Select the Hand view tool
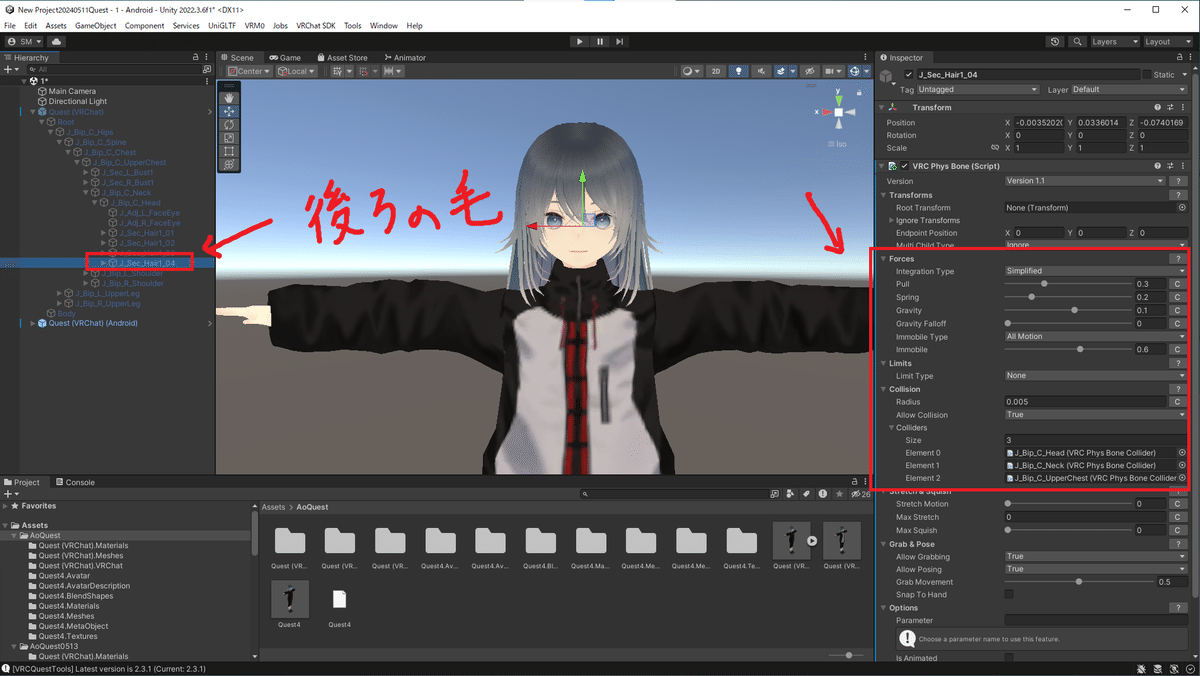 click(x=229, y=98)
